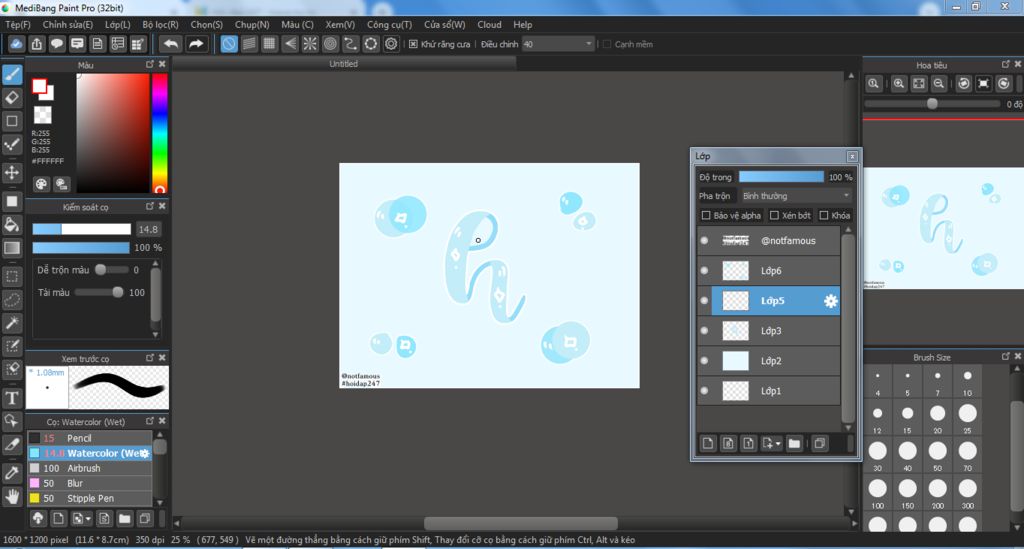Image resolution: width=1024 pixels, height=549 pixels.
Task: Close the Lớp panel window
Action: tap(852, 157)
